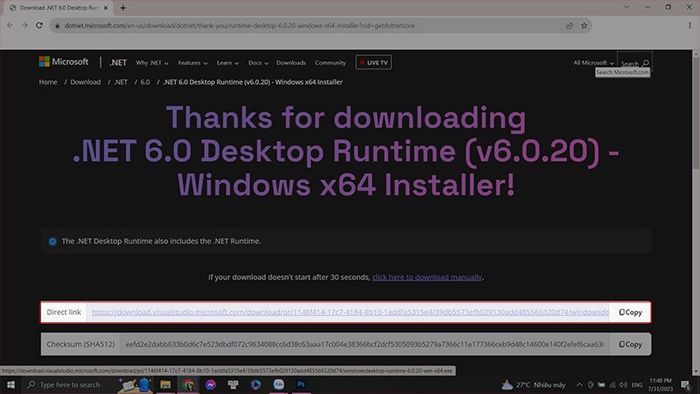
Task: Copy the direct link
Action: [x=630, y=312]
